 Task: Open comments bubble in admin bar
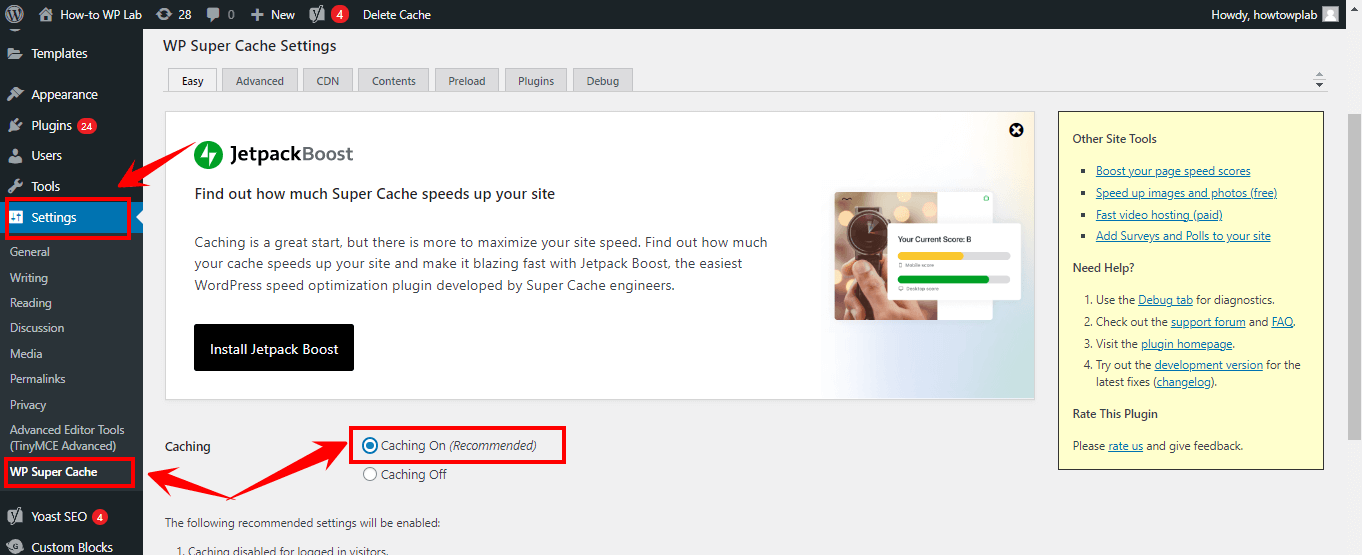[219, 14]
